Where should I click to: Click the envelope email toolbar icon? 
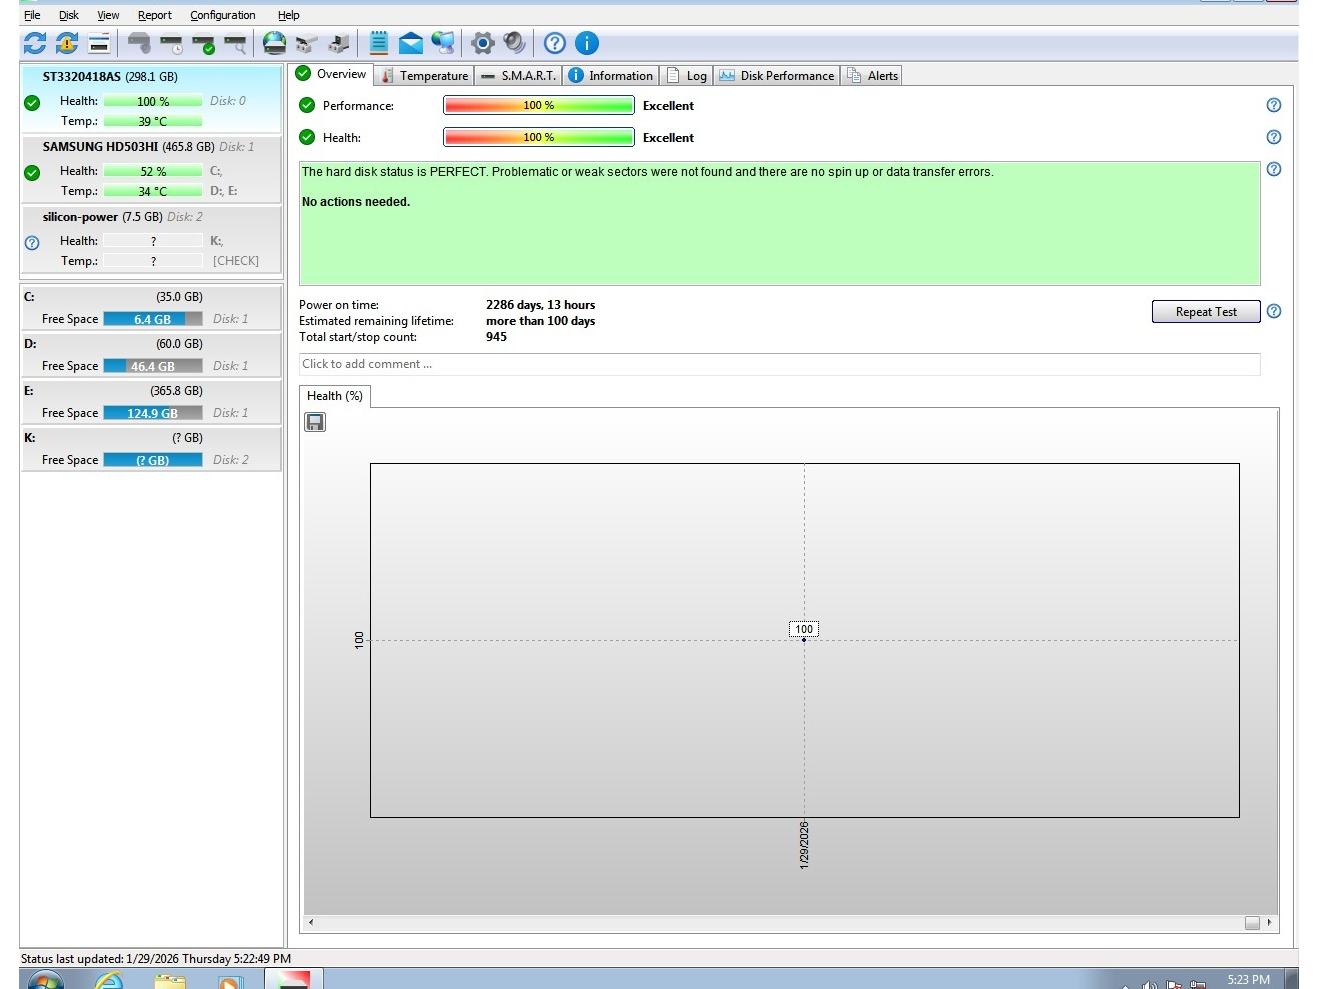coord(410,43)
